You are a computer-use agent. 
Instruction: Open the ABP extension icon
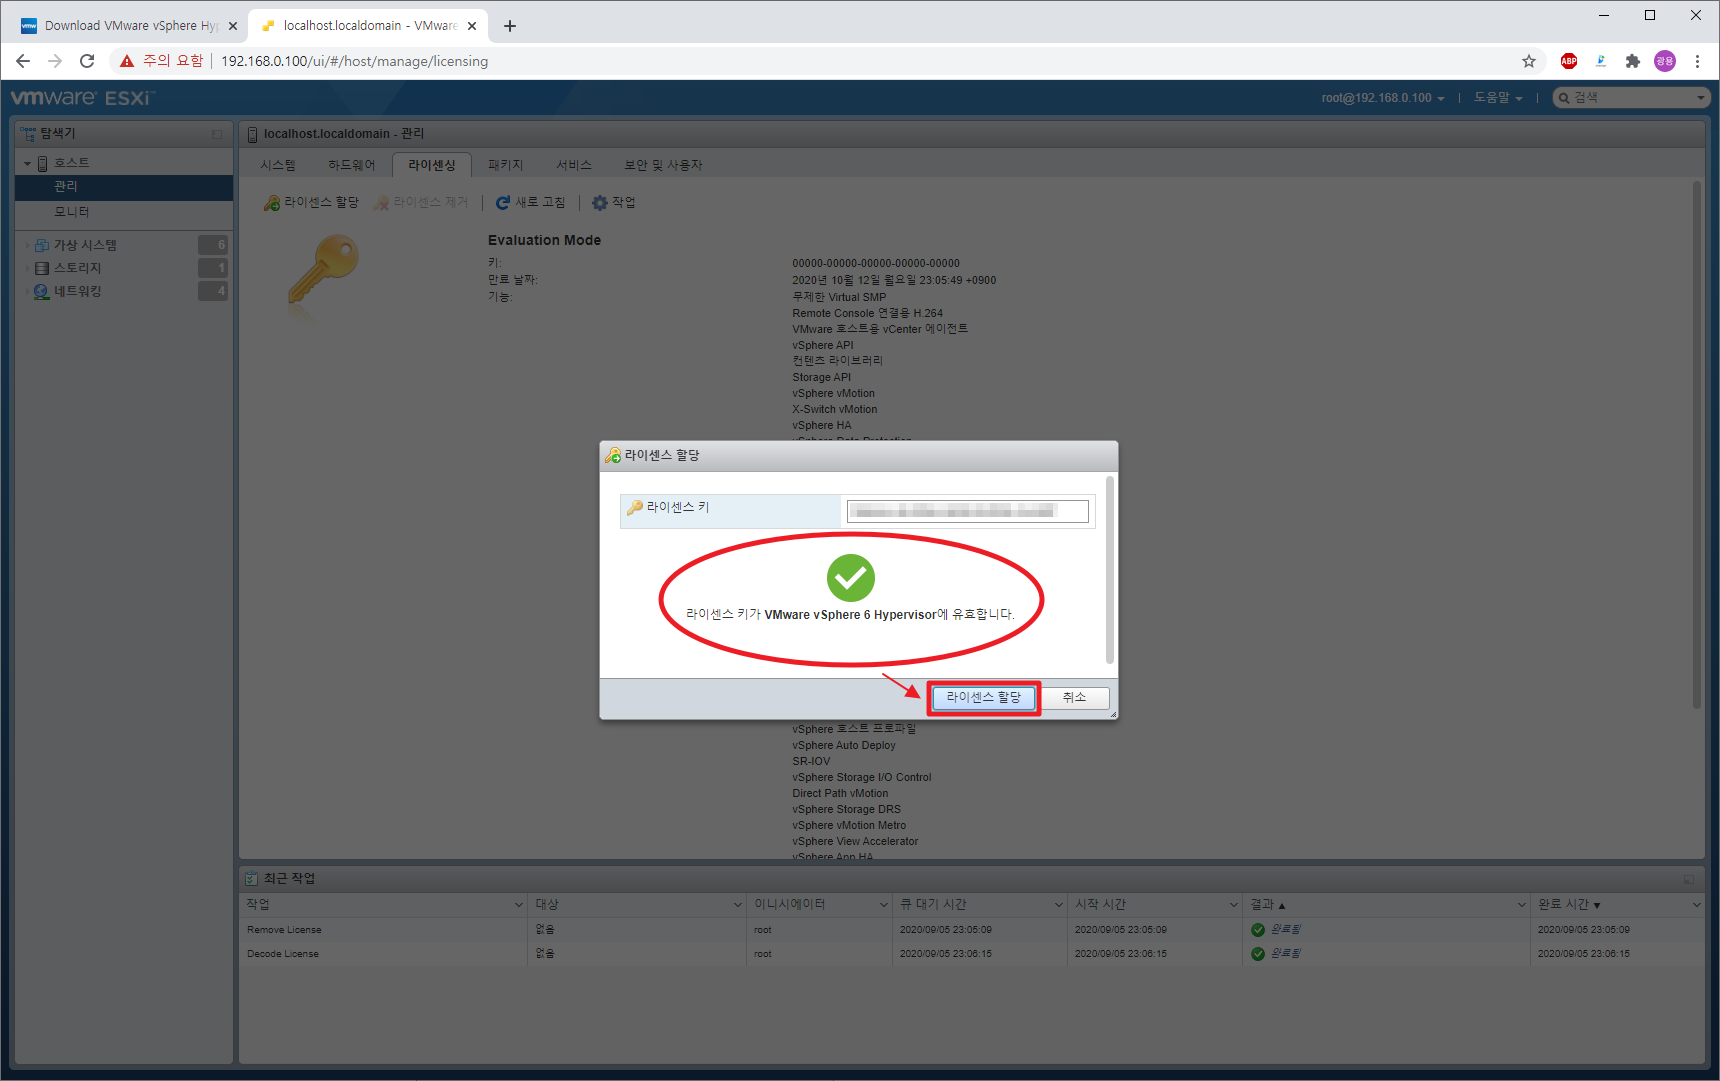[1569, 61]
